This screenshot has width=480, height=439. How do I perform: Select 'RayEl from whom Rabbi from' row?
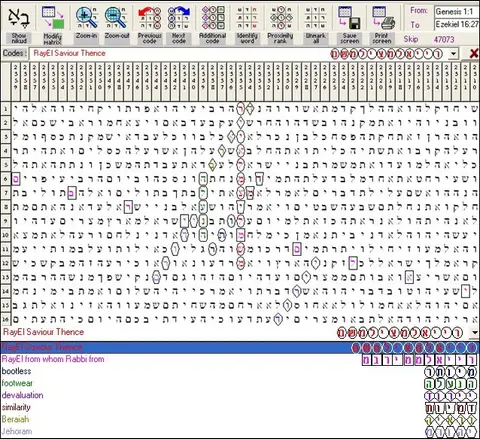pyautogui.click(x=240, y=359)
